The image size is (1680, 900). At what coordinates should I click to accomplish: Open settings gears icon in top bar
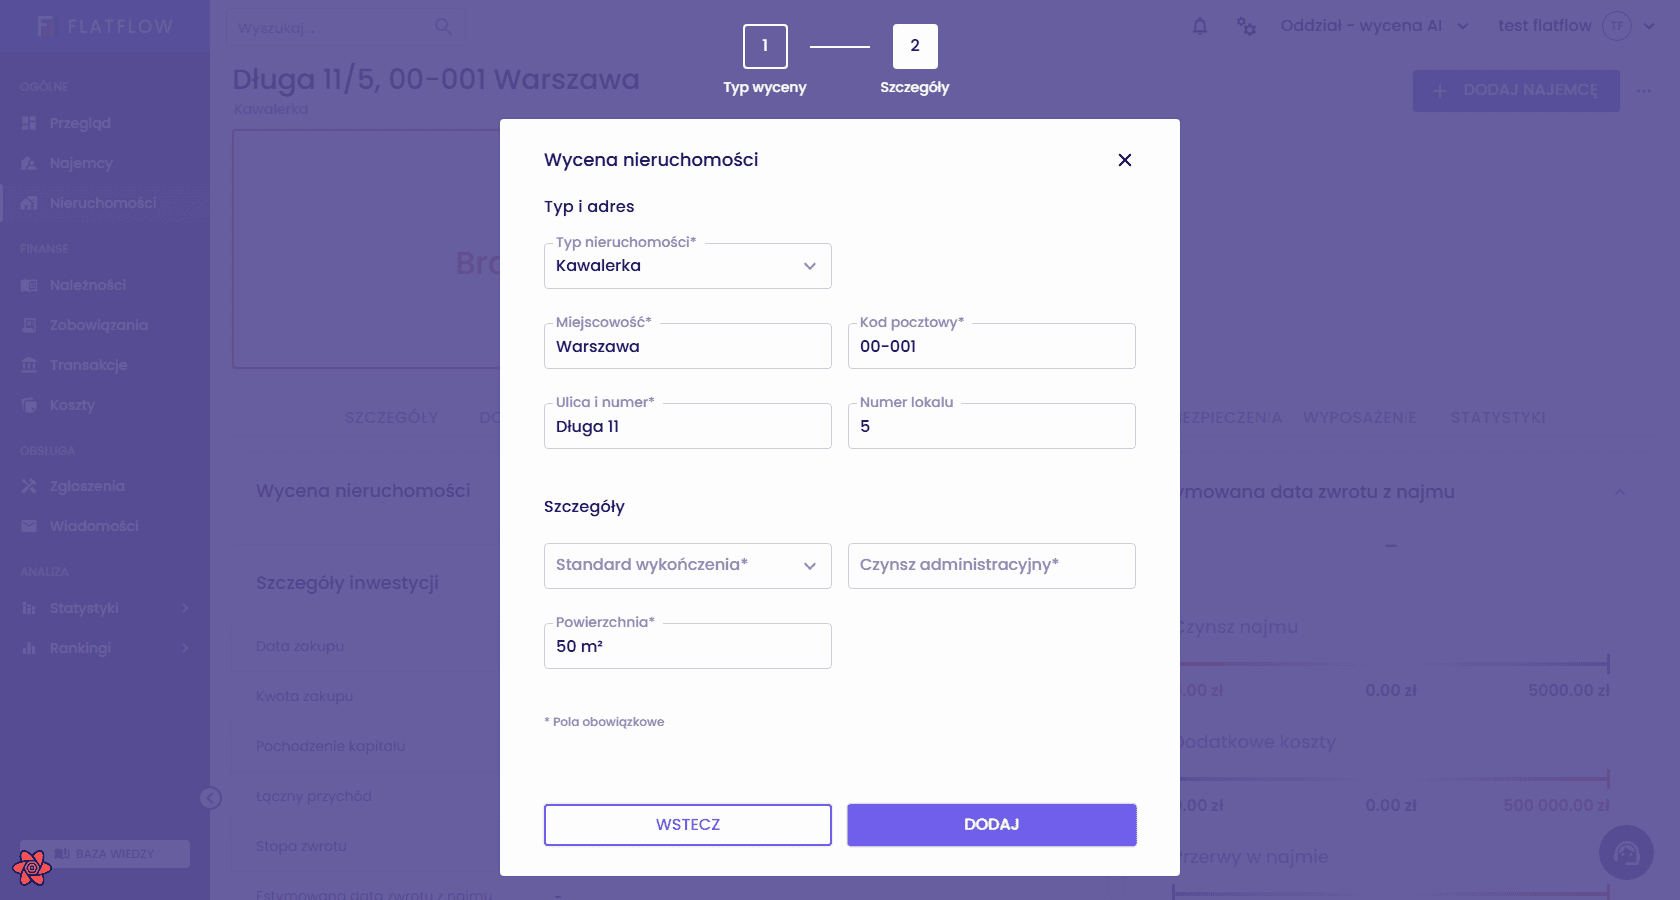click(x=1246, y=27)
